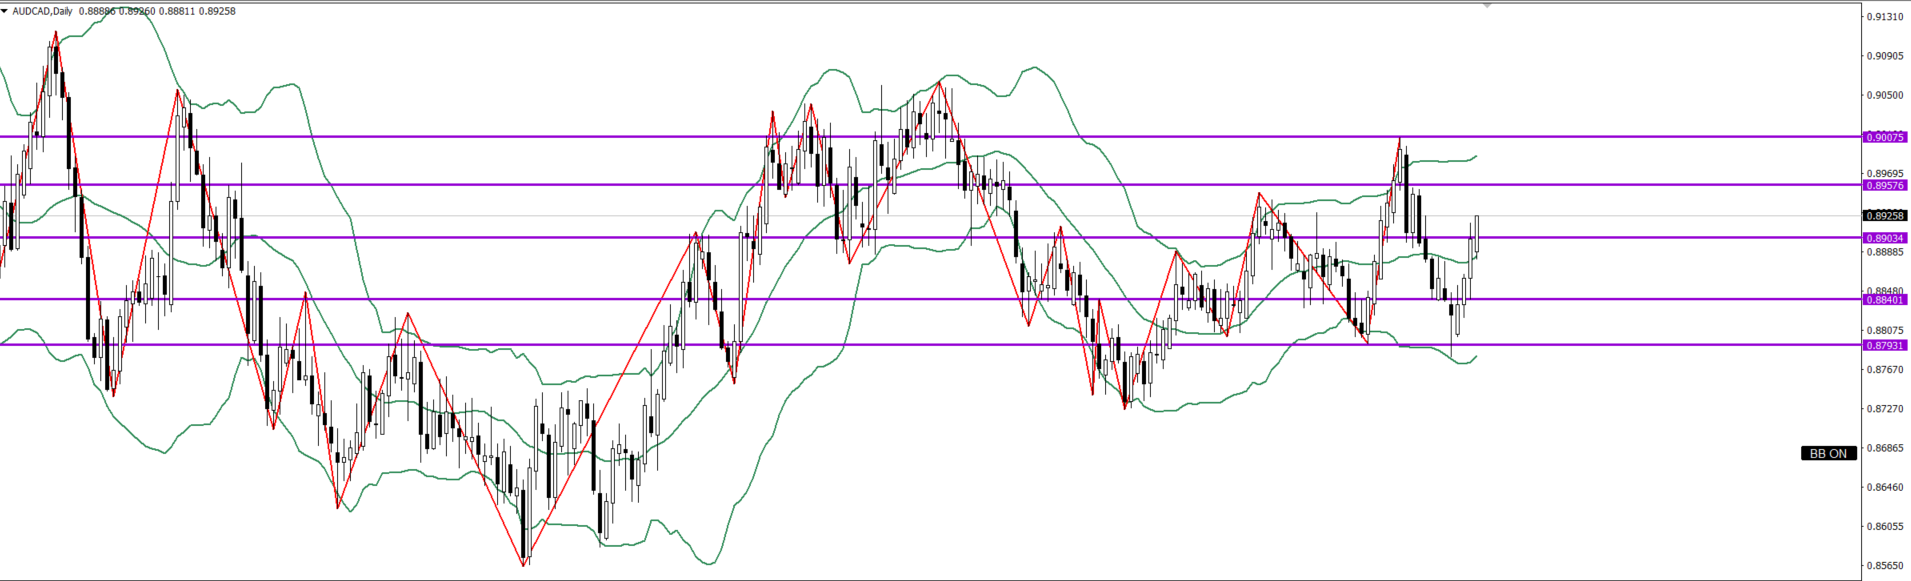1911x581 pixels.
Task: Click the red zigzag peak at top left
Action: [55, 34]
